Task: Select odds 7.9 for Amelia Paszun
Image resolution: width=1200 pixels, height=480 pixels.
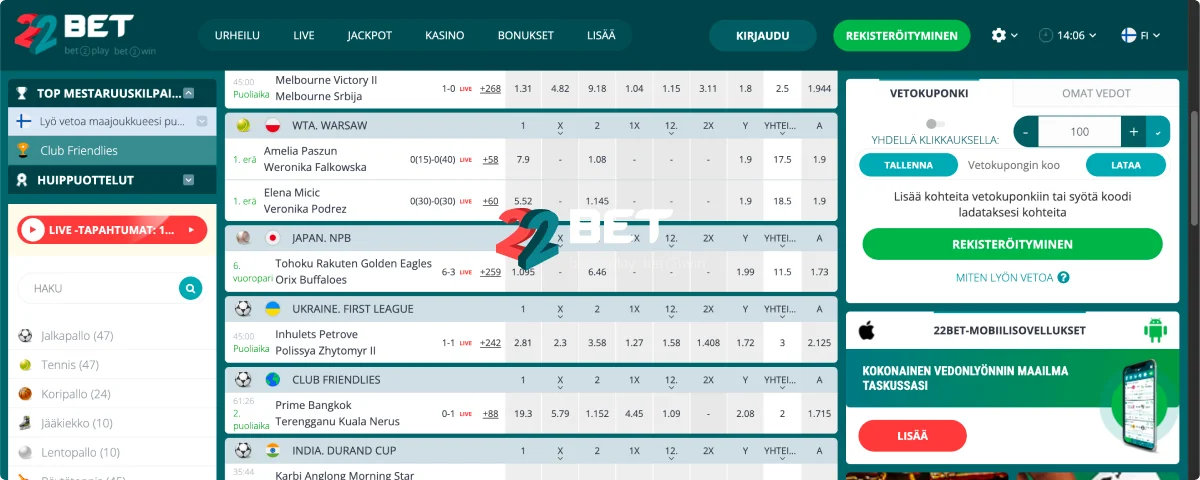Action: [523, 159]
